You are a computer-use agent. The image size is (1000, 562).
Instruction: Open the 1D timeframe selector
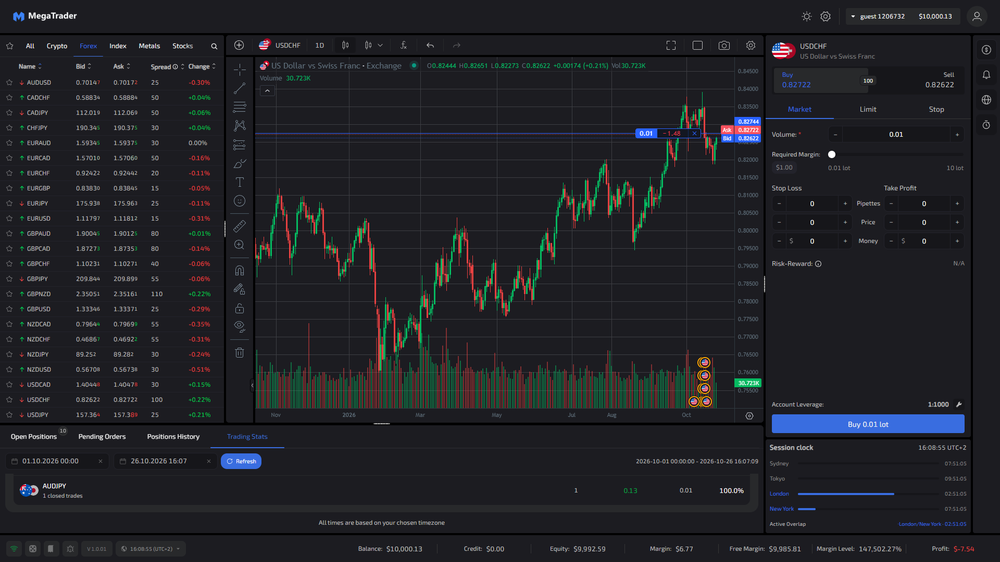point(320,45)
